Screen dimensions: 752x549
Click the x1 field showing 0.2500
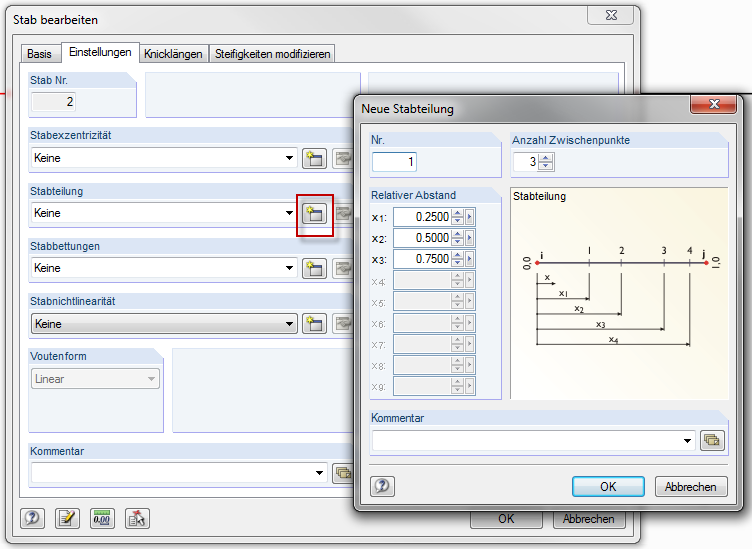tap(423, 217)
